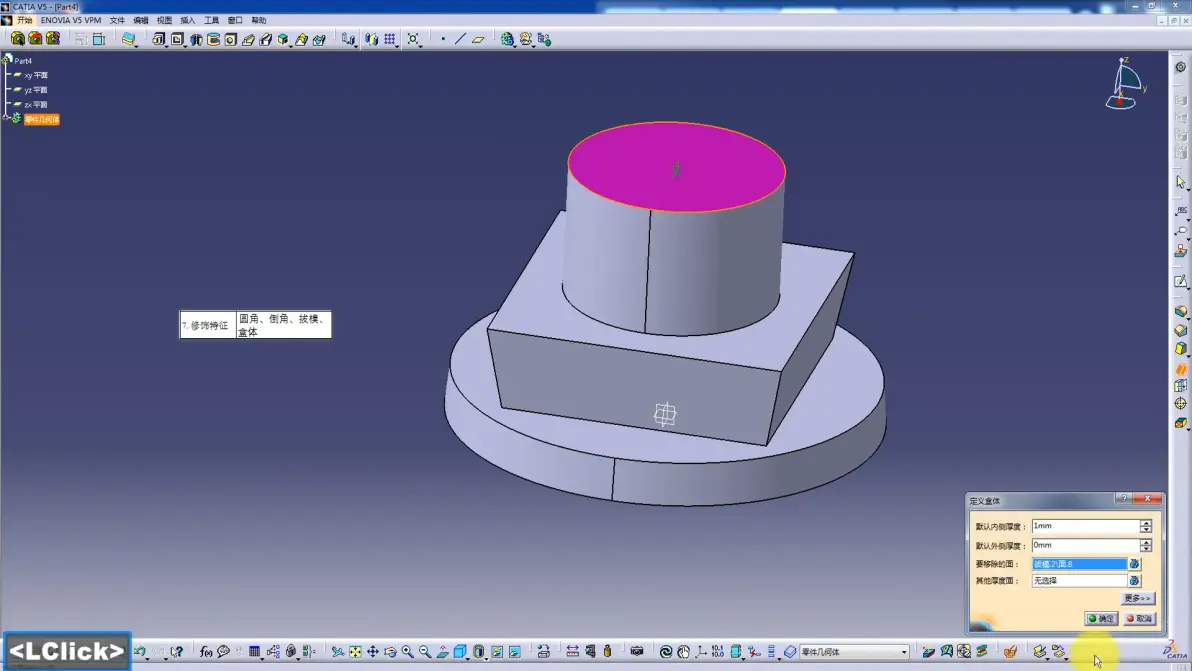Image resolution: width=1192 pixels, height=671 pixels.
Task: Click the Formula f(x) icon
Action: pos(205,651)
